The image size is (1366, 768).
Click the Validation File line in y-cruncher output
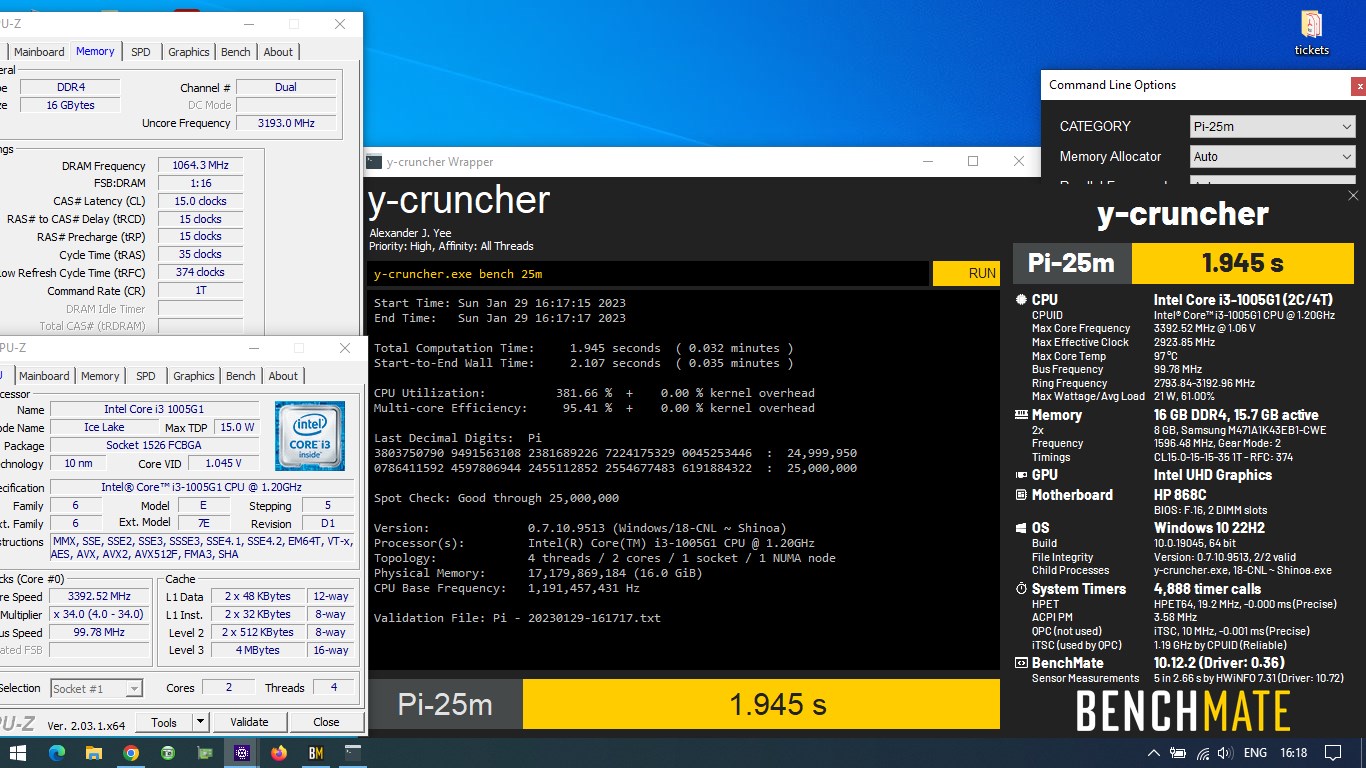click(x=517, y=618)
